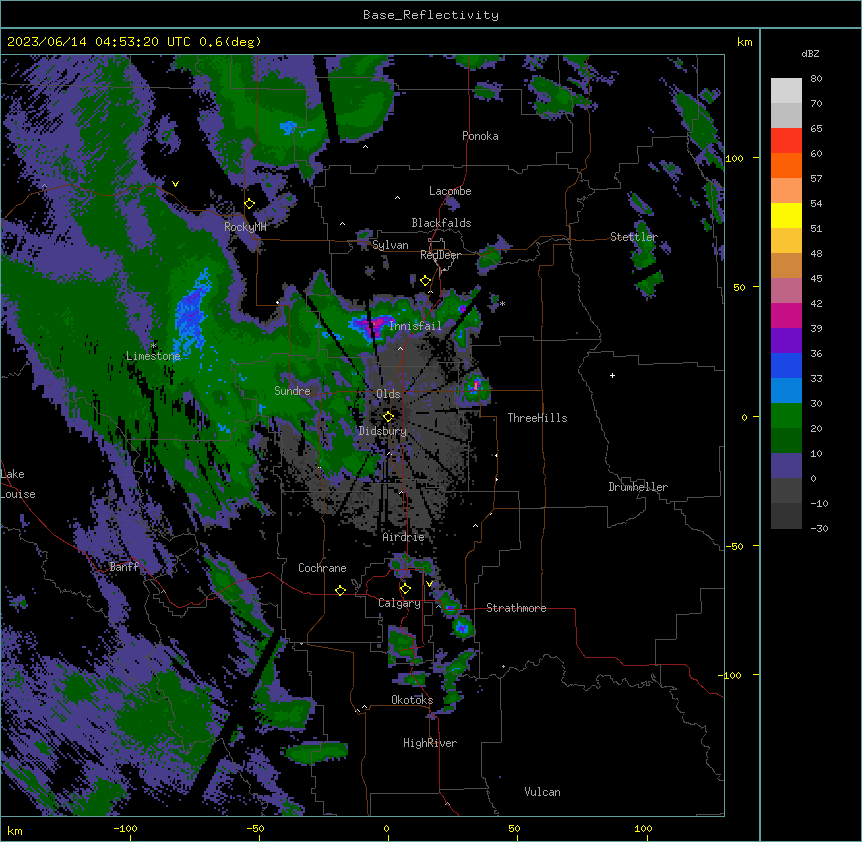This screenshot has width=862, height=842.
Task: Select the Sylvan label on the map
Action: [x=390, y=245]
